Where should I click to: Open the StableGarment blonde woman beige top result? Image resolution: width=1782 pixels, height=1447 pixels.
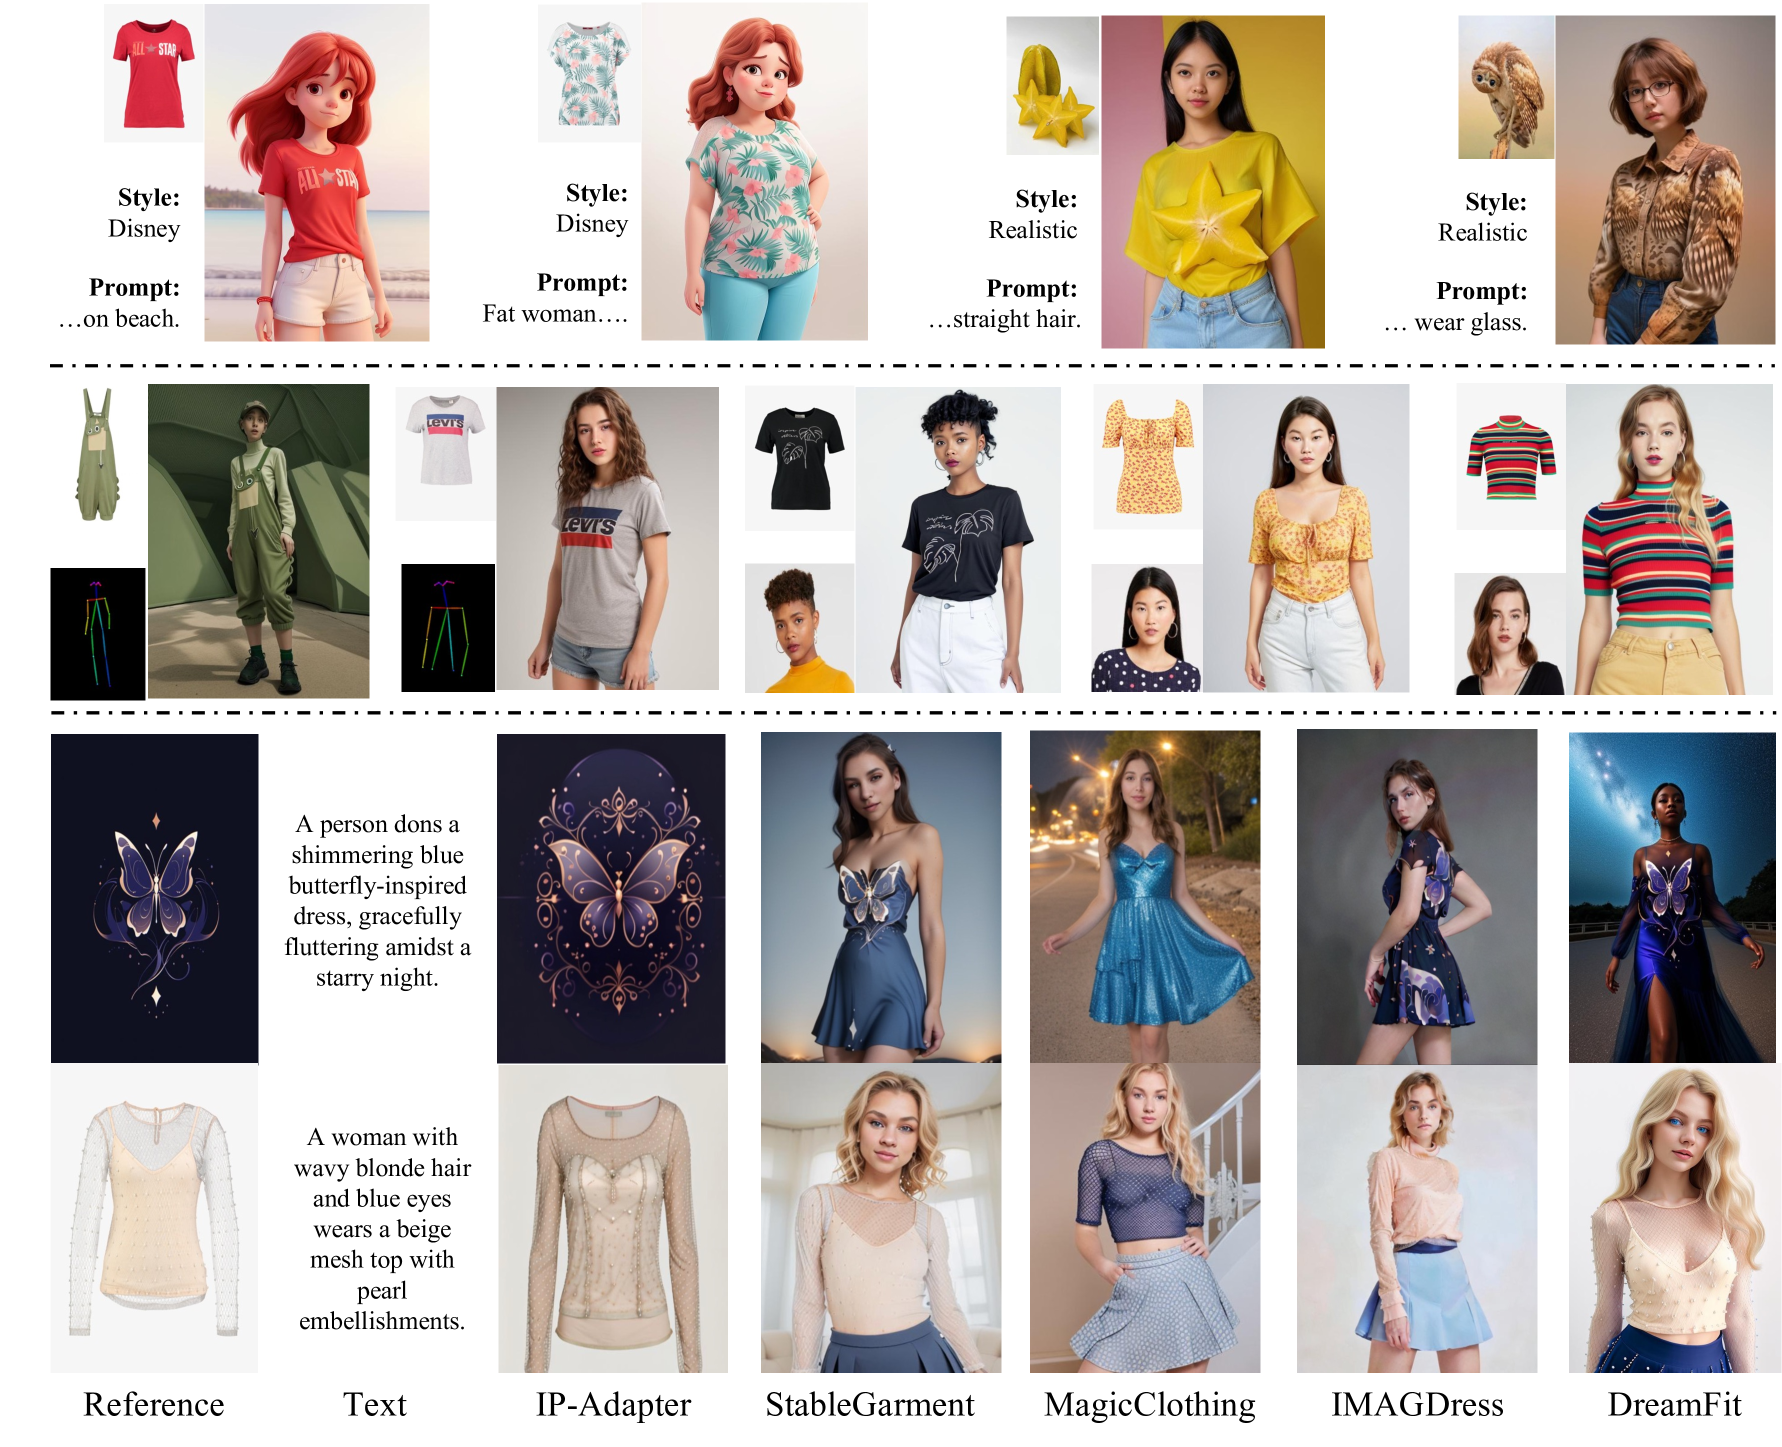click(881, 1218)
